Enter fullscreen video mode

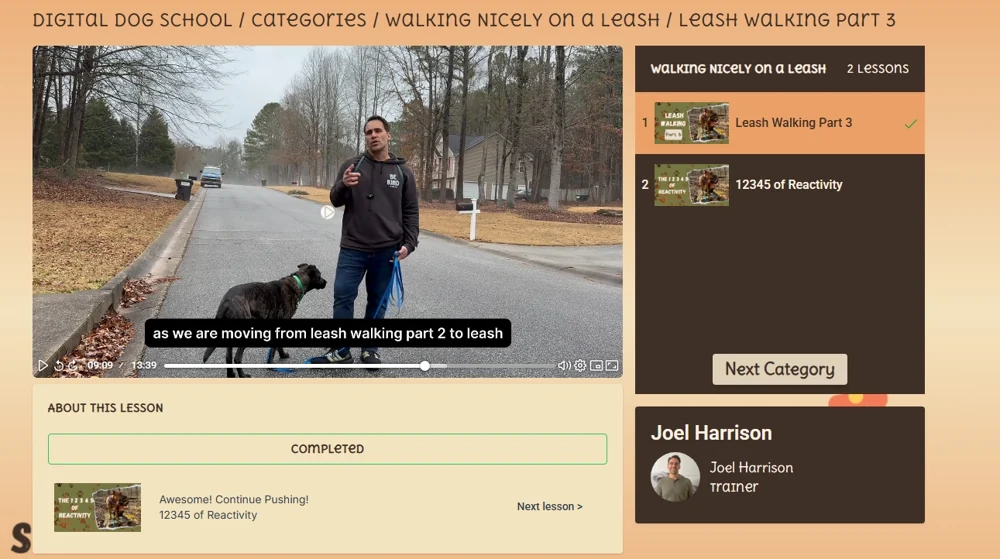tap(612, 365)
